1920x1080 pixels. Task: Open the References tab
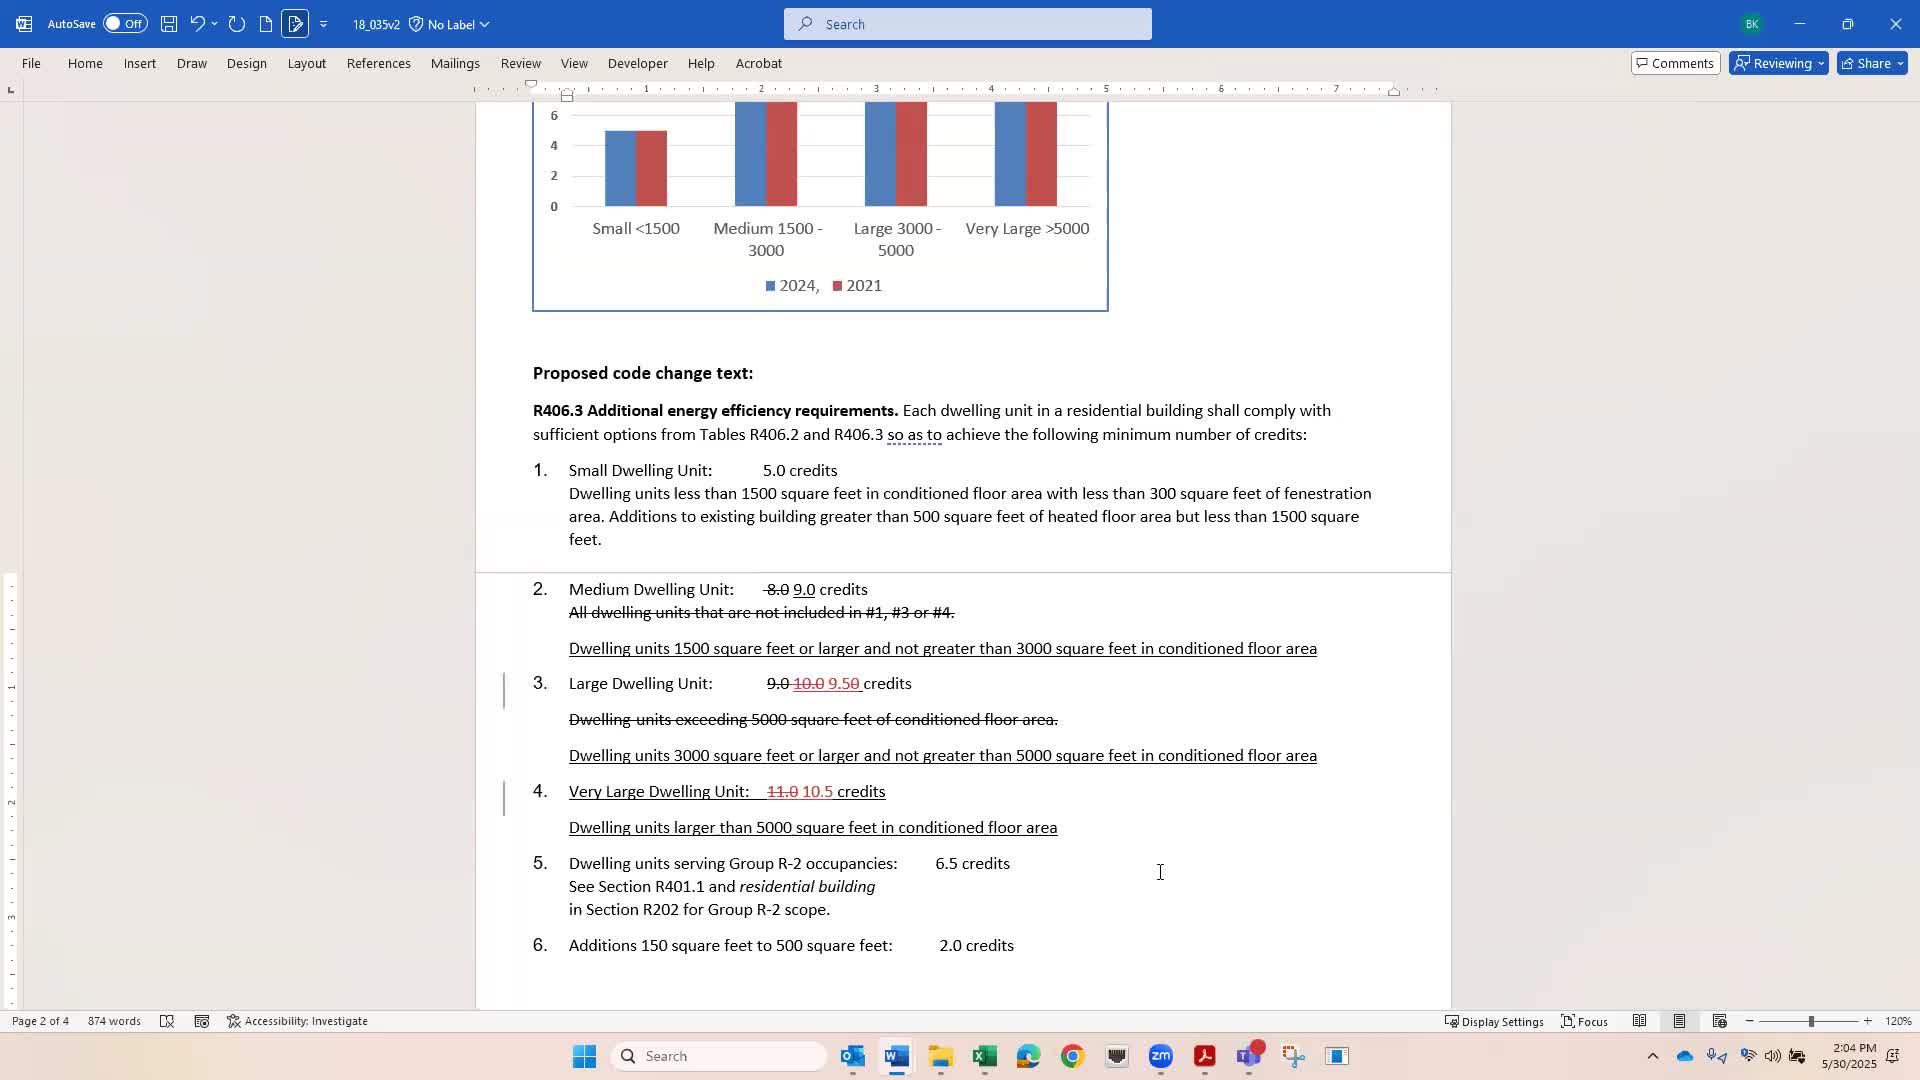pyautogui.click(x=379, y=63)
